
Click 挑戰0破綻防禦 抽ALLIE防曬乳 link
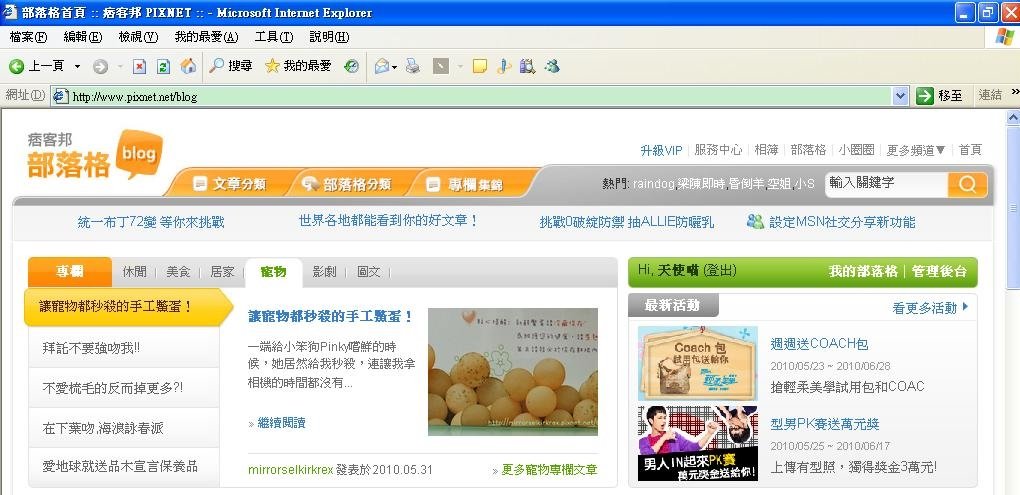[626, 222]
